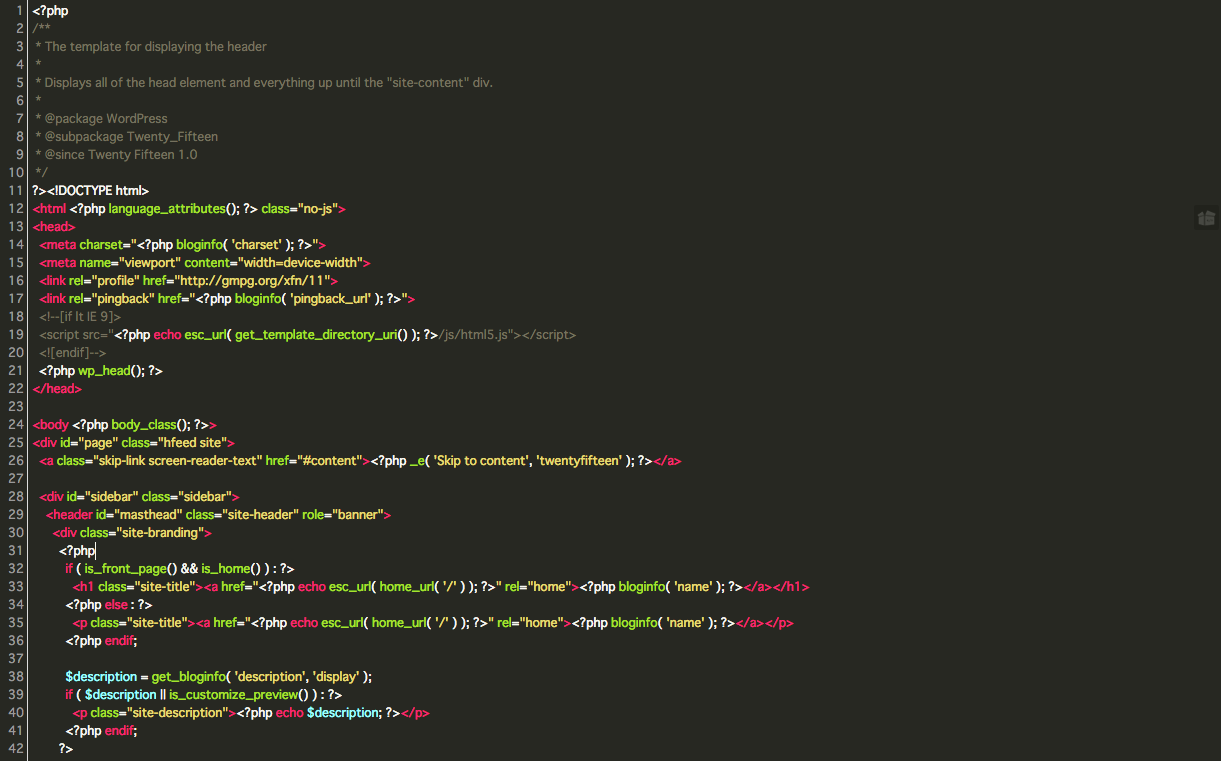
Task: Click 'get_template_directory_uri()' function call
Action: click(322, 334)
